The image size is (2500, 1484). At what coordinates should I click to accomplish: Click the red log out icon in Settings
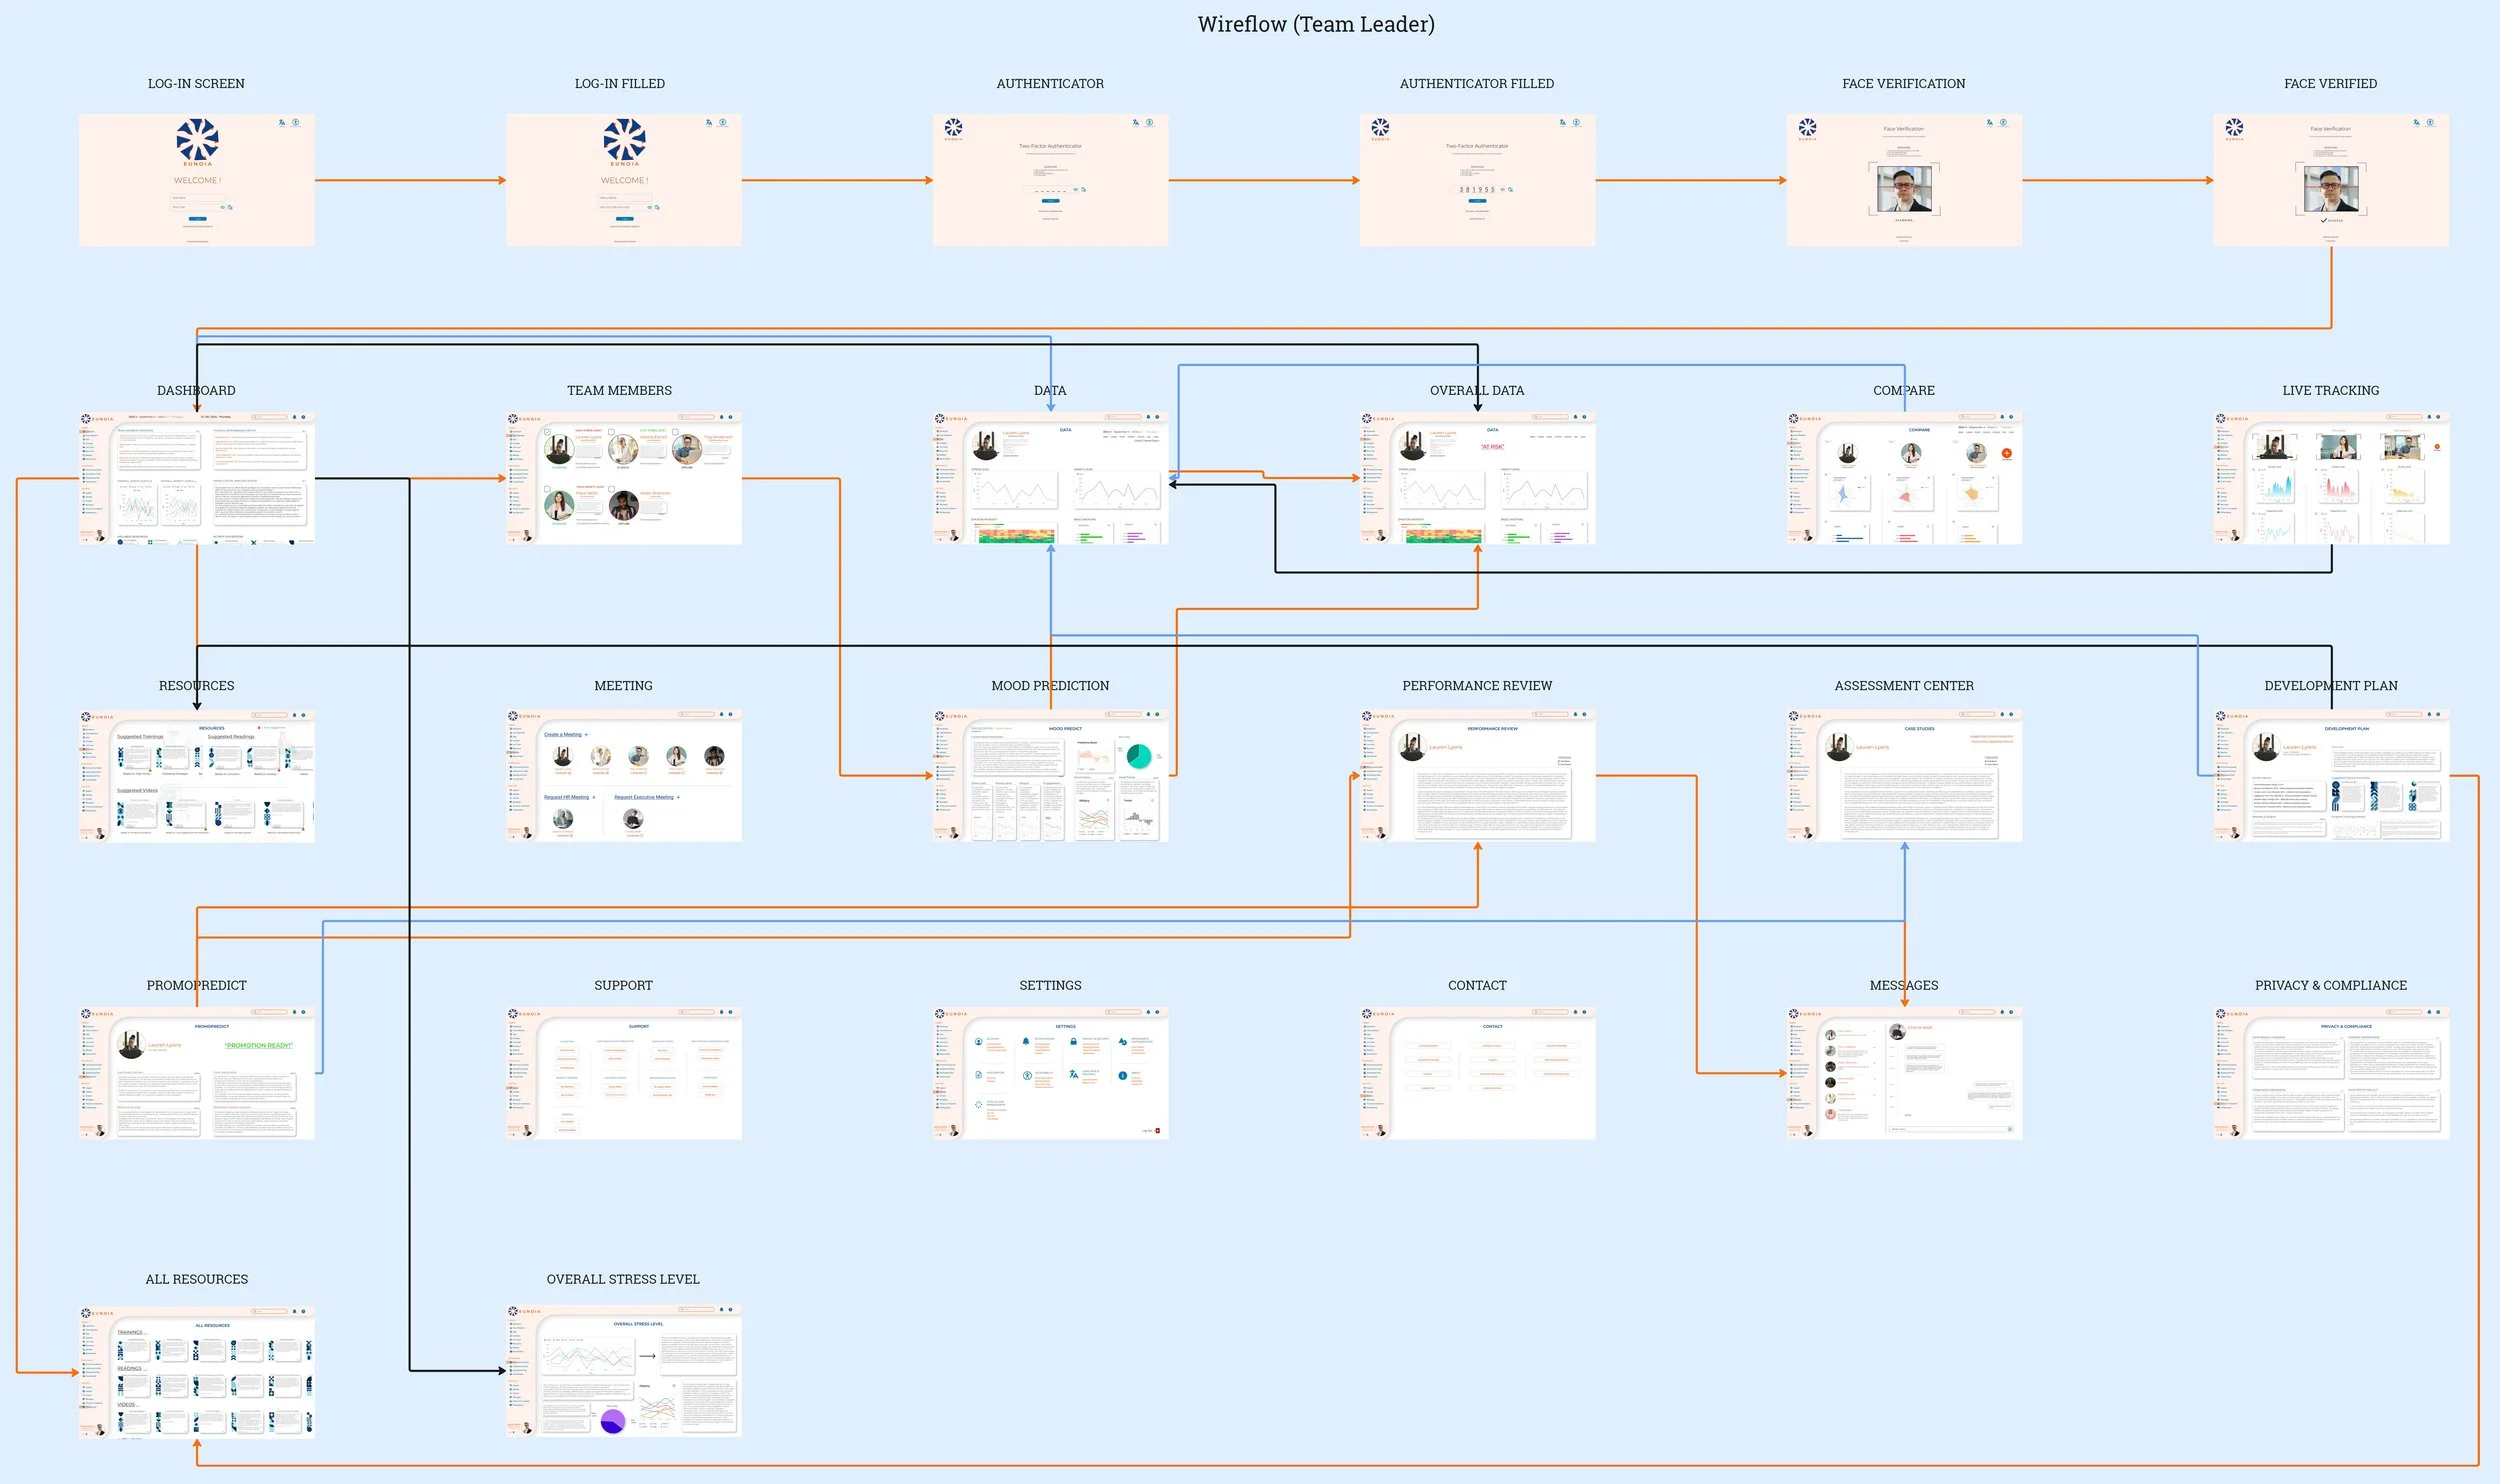1158,1130
